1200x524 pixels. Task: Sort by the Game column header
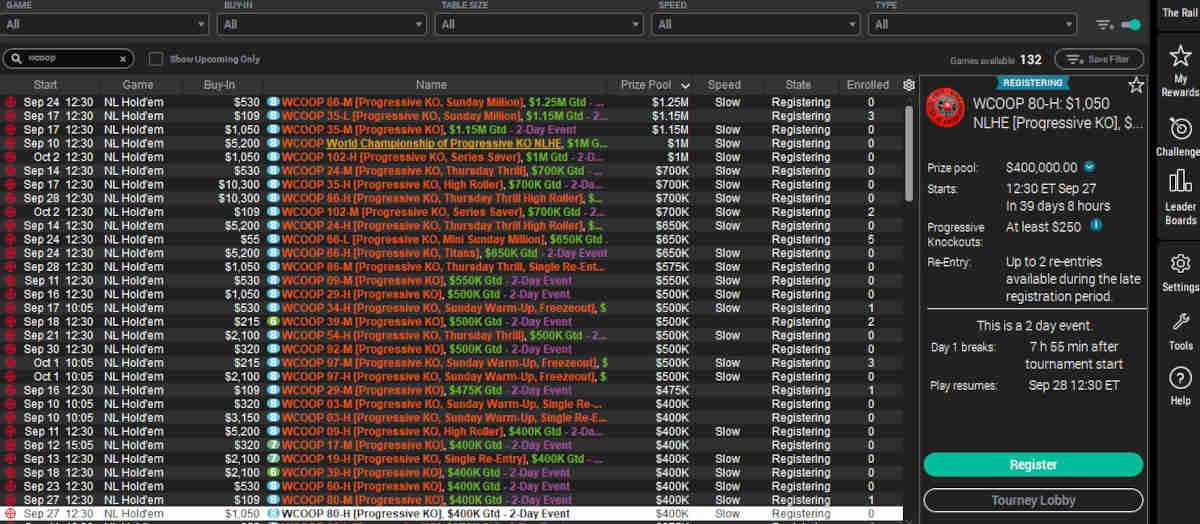(138, 85)
